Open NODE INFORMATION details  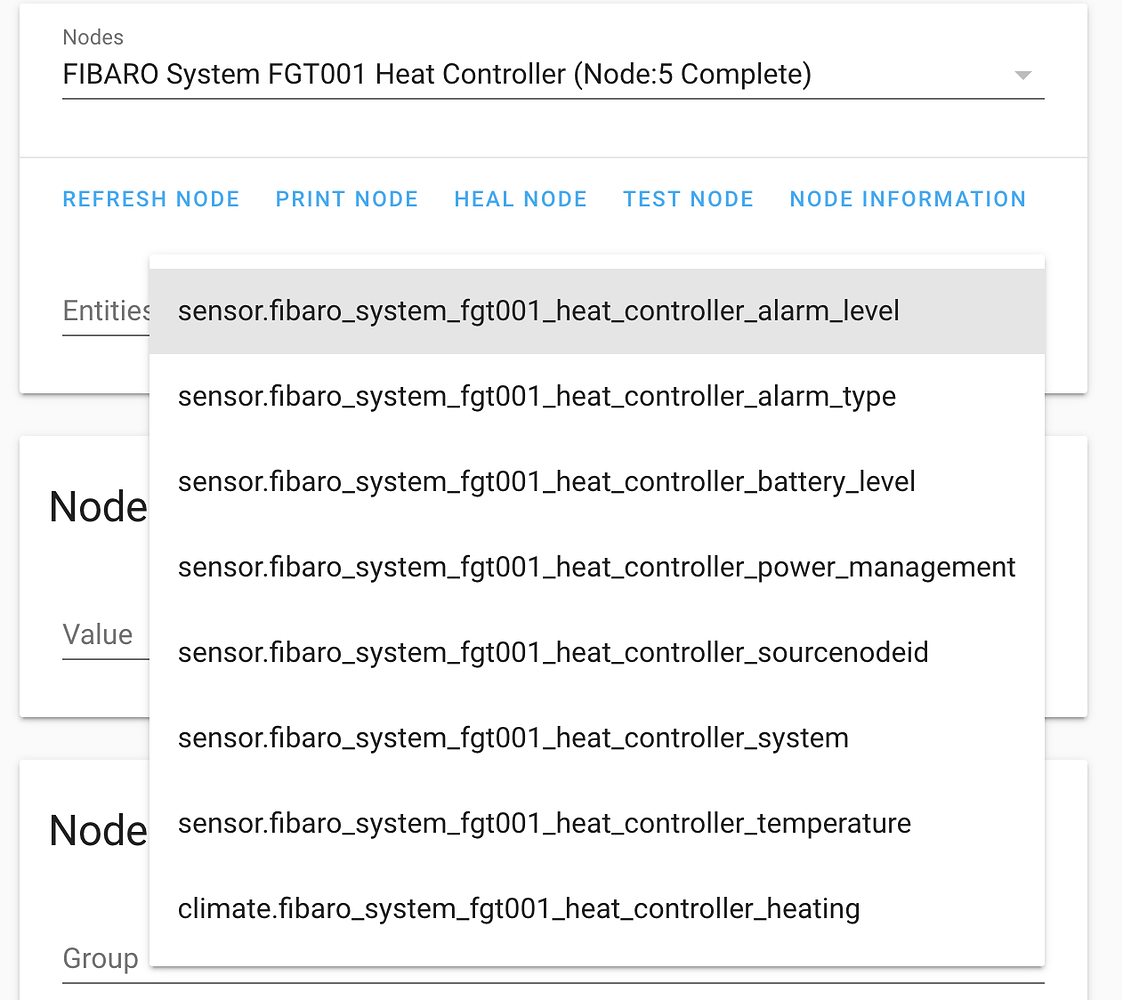(x=907, y=198)
